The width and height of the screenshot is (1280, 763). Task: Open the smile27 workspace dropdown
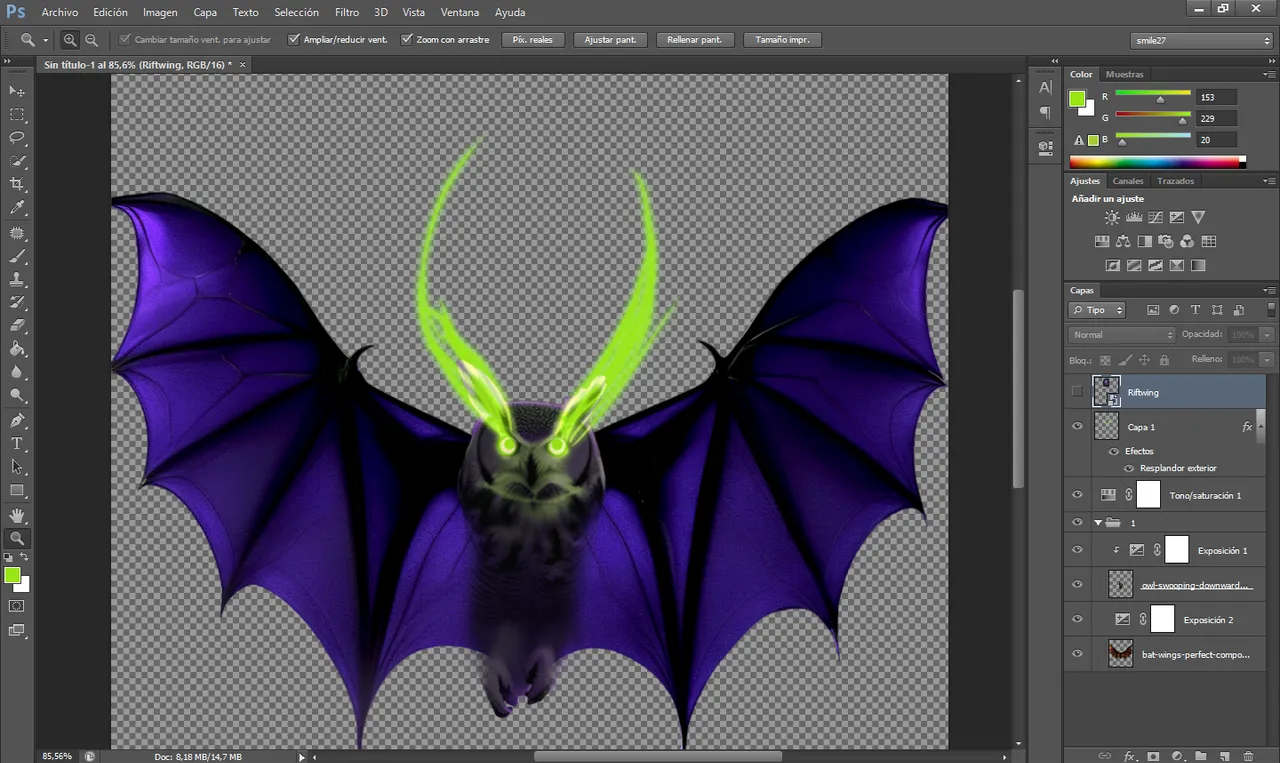click(1201, 40)
